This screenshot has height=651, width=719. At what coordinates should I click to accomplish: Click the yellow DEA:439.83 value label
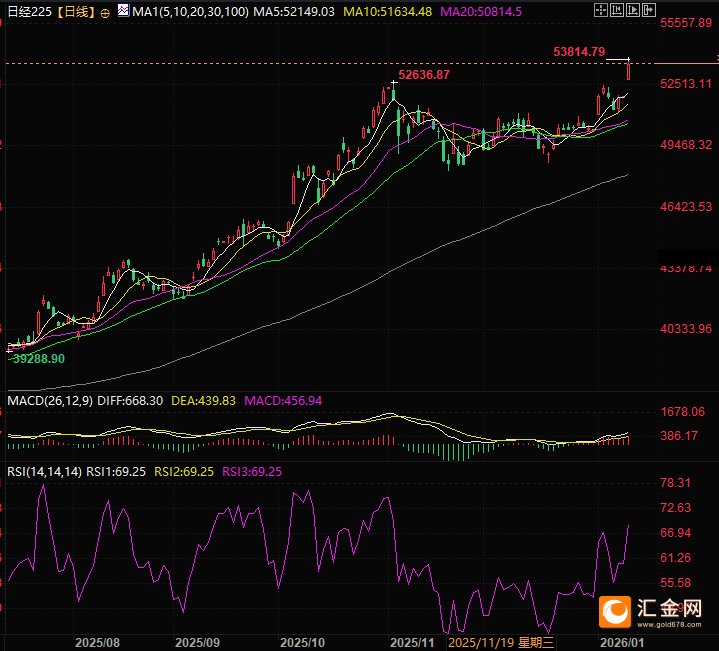click(203, 400)
